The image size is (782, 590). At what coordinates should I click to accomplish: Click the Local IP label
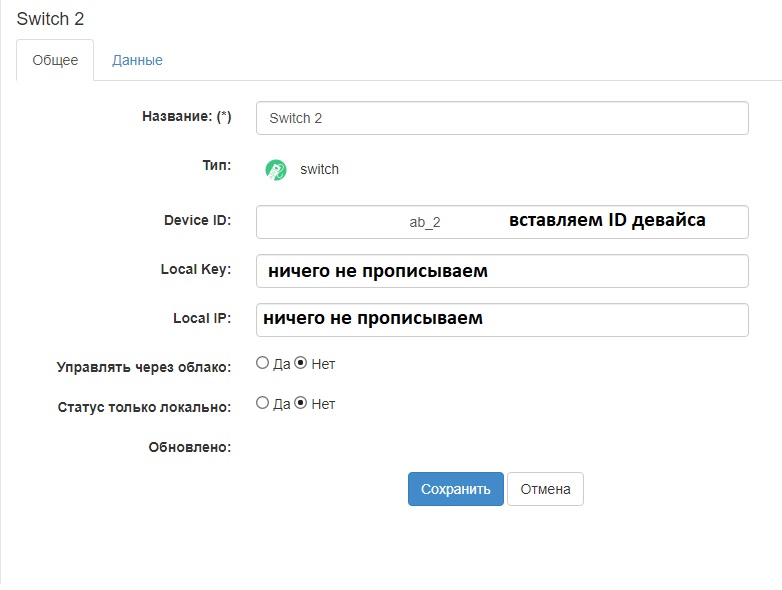click(x=202, y=318)
